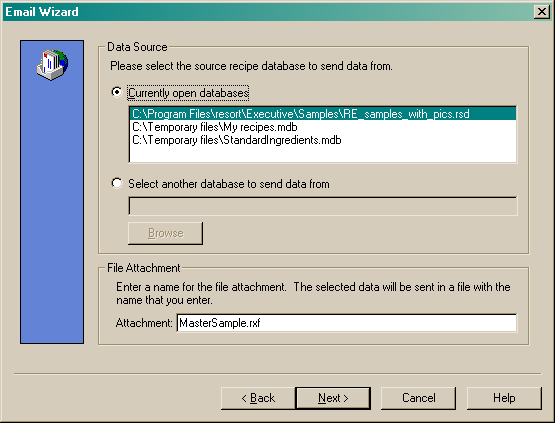Select RE_samples_with_pics.rsd in the database list

click(x=322, y=114)
